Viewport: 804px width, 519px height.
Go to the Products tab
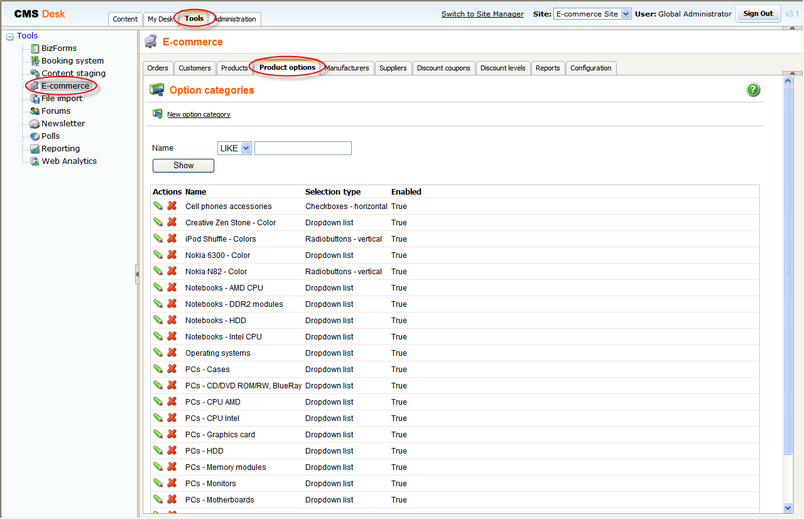(x=234, y=68)
